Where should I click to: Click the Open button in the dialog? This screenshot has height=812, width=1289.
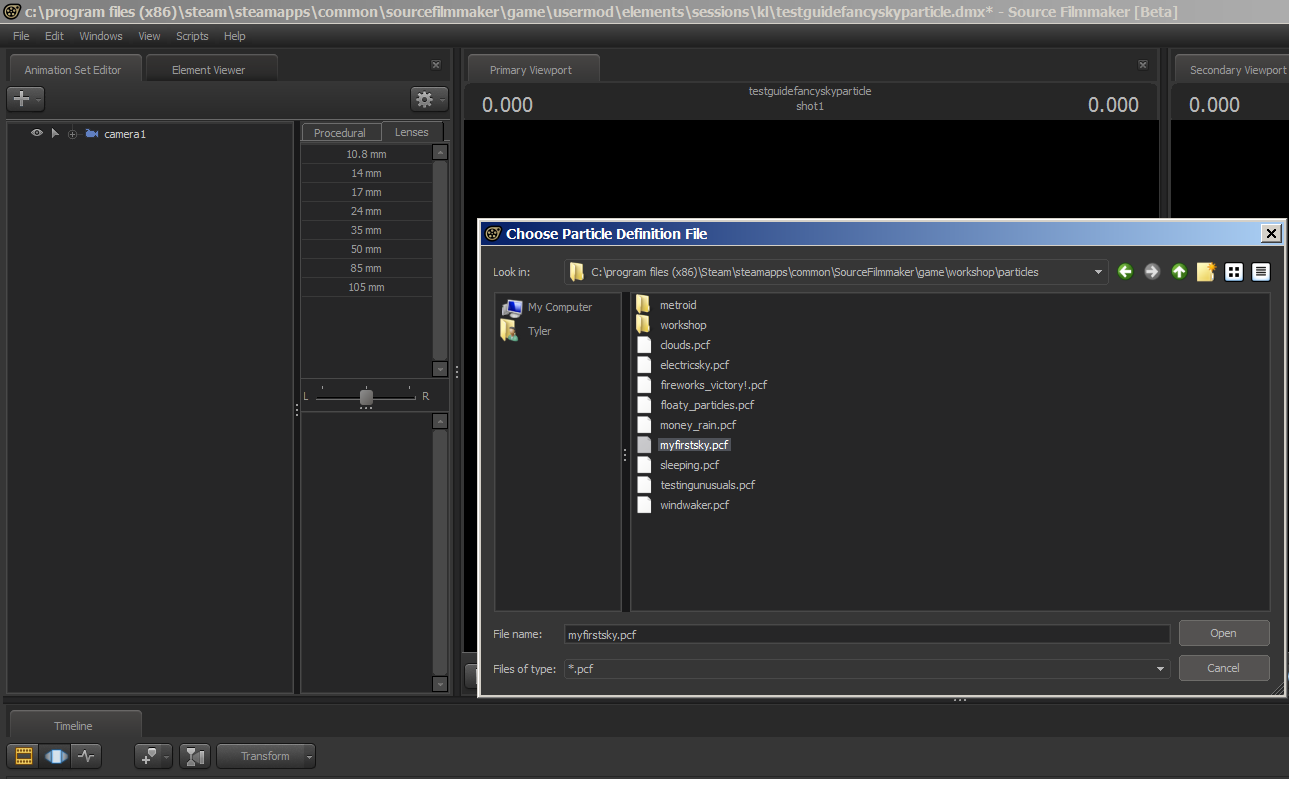1223,633
